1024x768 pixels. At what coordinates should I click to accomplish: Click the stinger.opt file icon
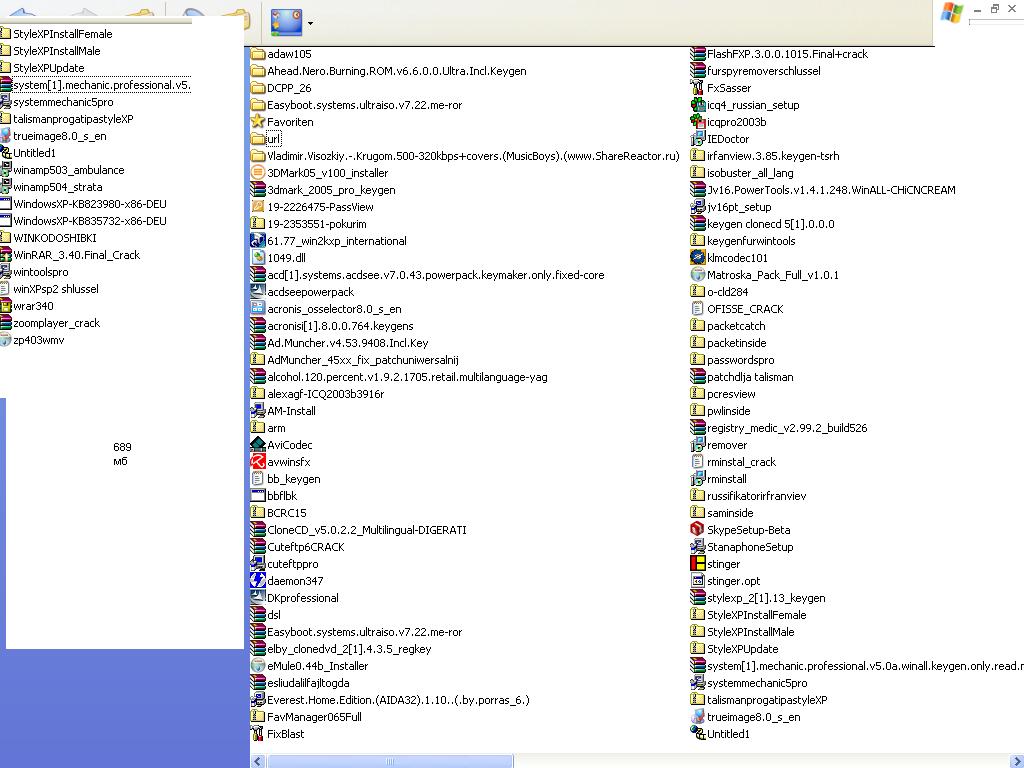[x=697, y=580]
